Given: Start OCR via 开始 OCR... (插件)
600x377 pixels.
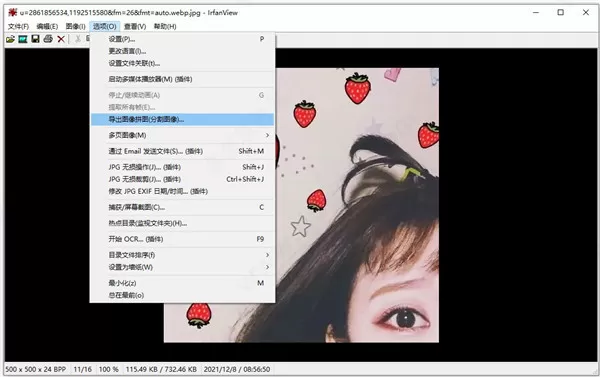Looking at the screenshot, I should [x=183, y=239].
